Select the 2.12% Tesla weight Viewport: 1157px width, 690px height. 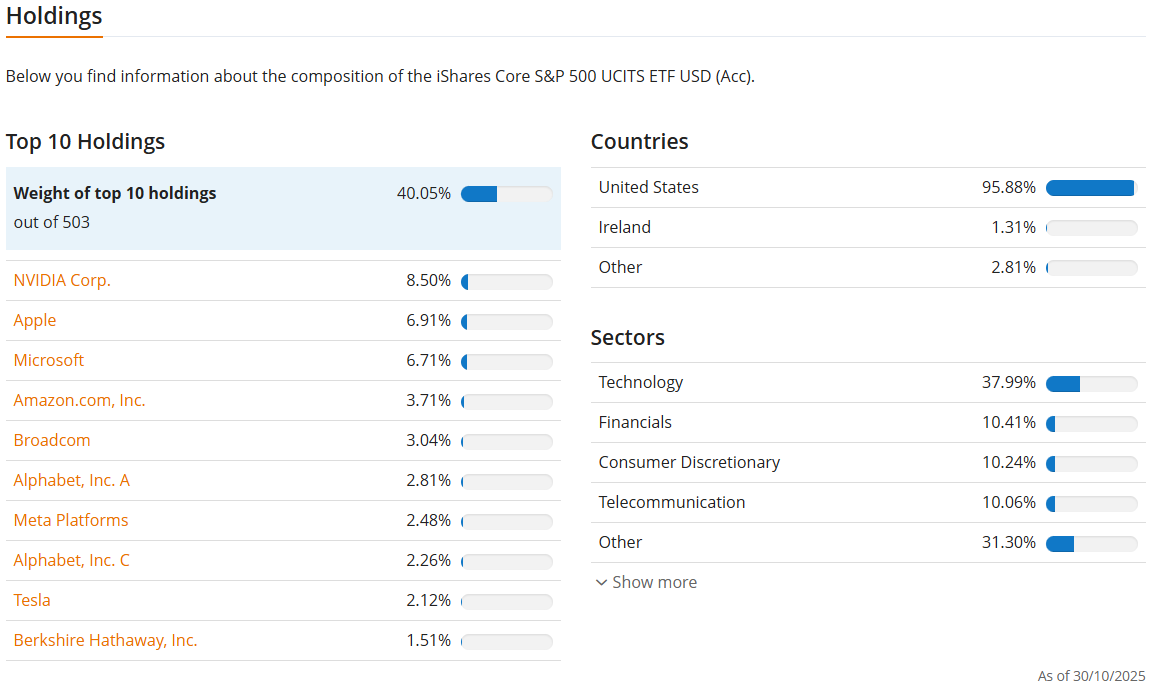click(428, 600)
